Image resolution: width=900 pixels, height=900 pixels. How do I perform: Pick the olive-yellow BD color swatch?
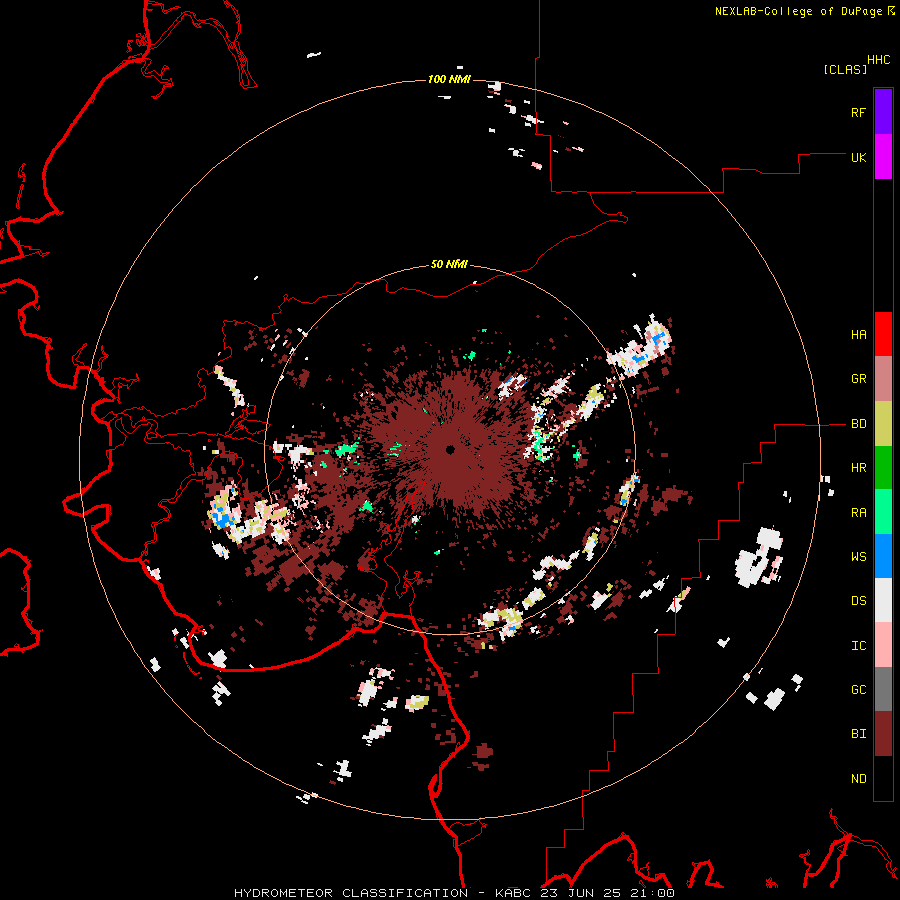tap(883, 424)
